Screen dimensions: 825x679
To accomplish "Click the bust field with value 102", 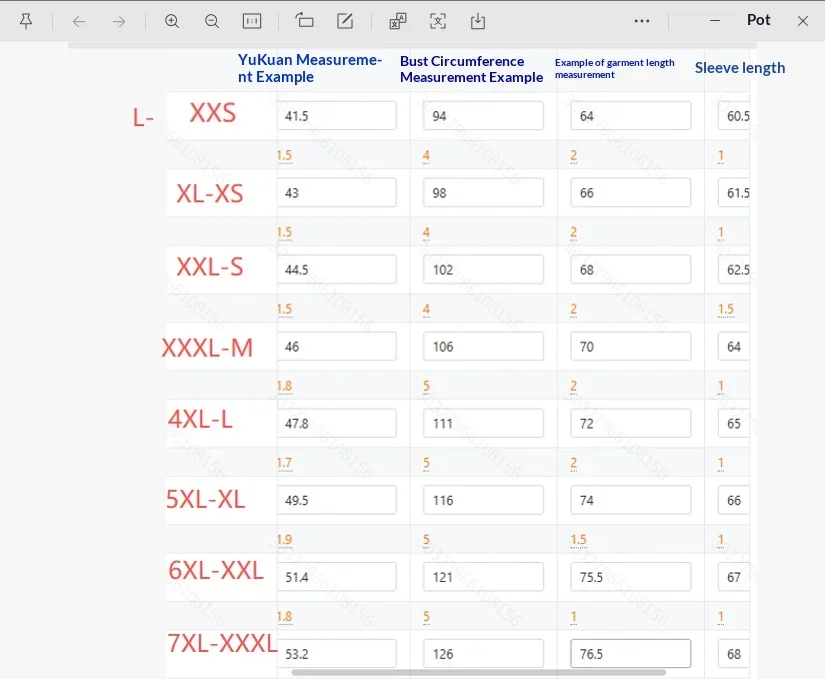I will pyautogui.click(x=484, y=269).
